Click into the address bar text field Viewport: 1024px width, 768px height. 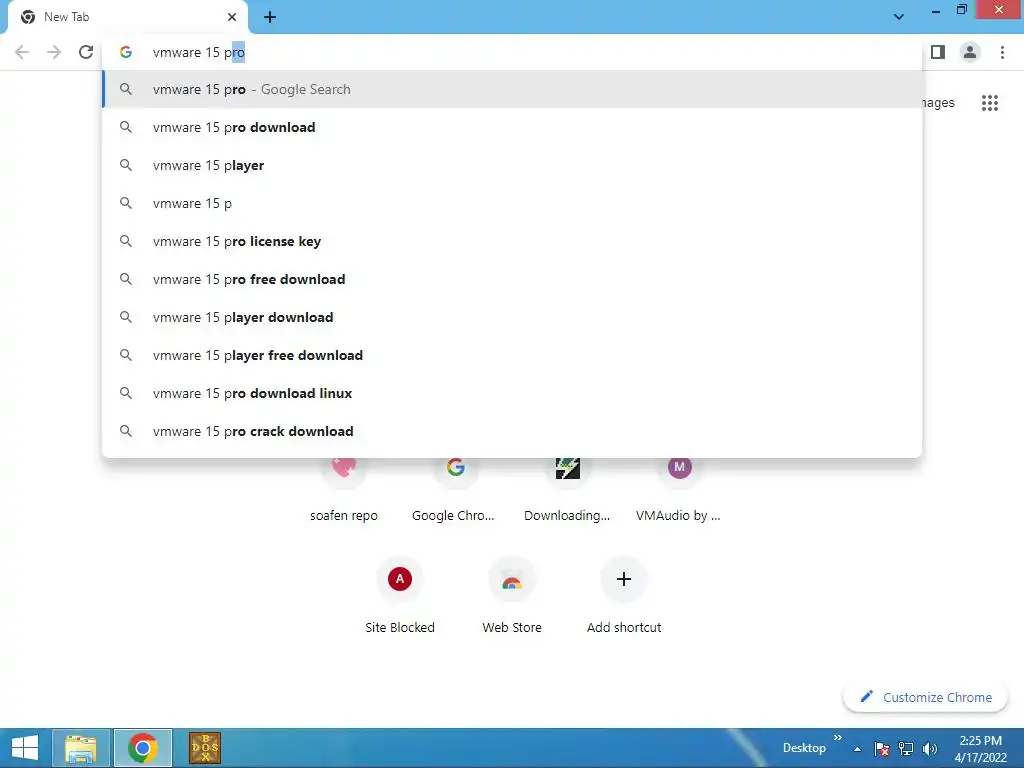512,52
